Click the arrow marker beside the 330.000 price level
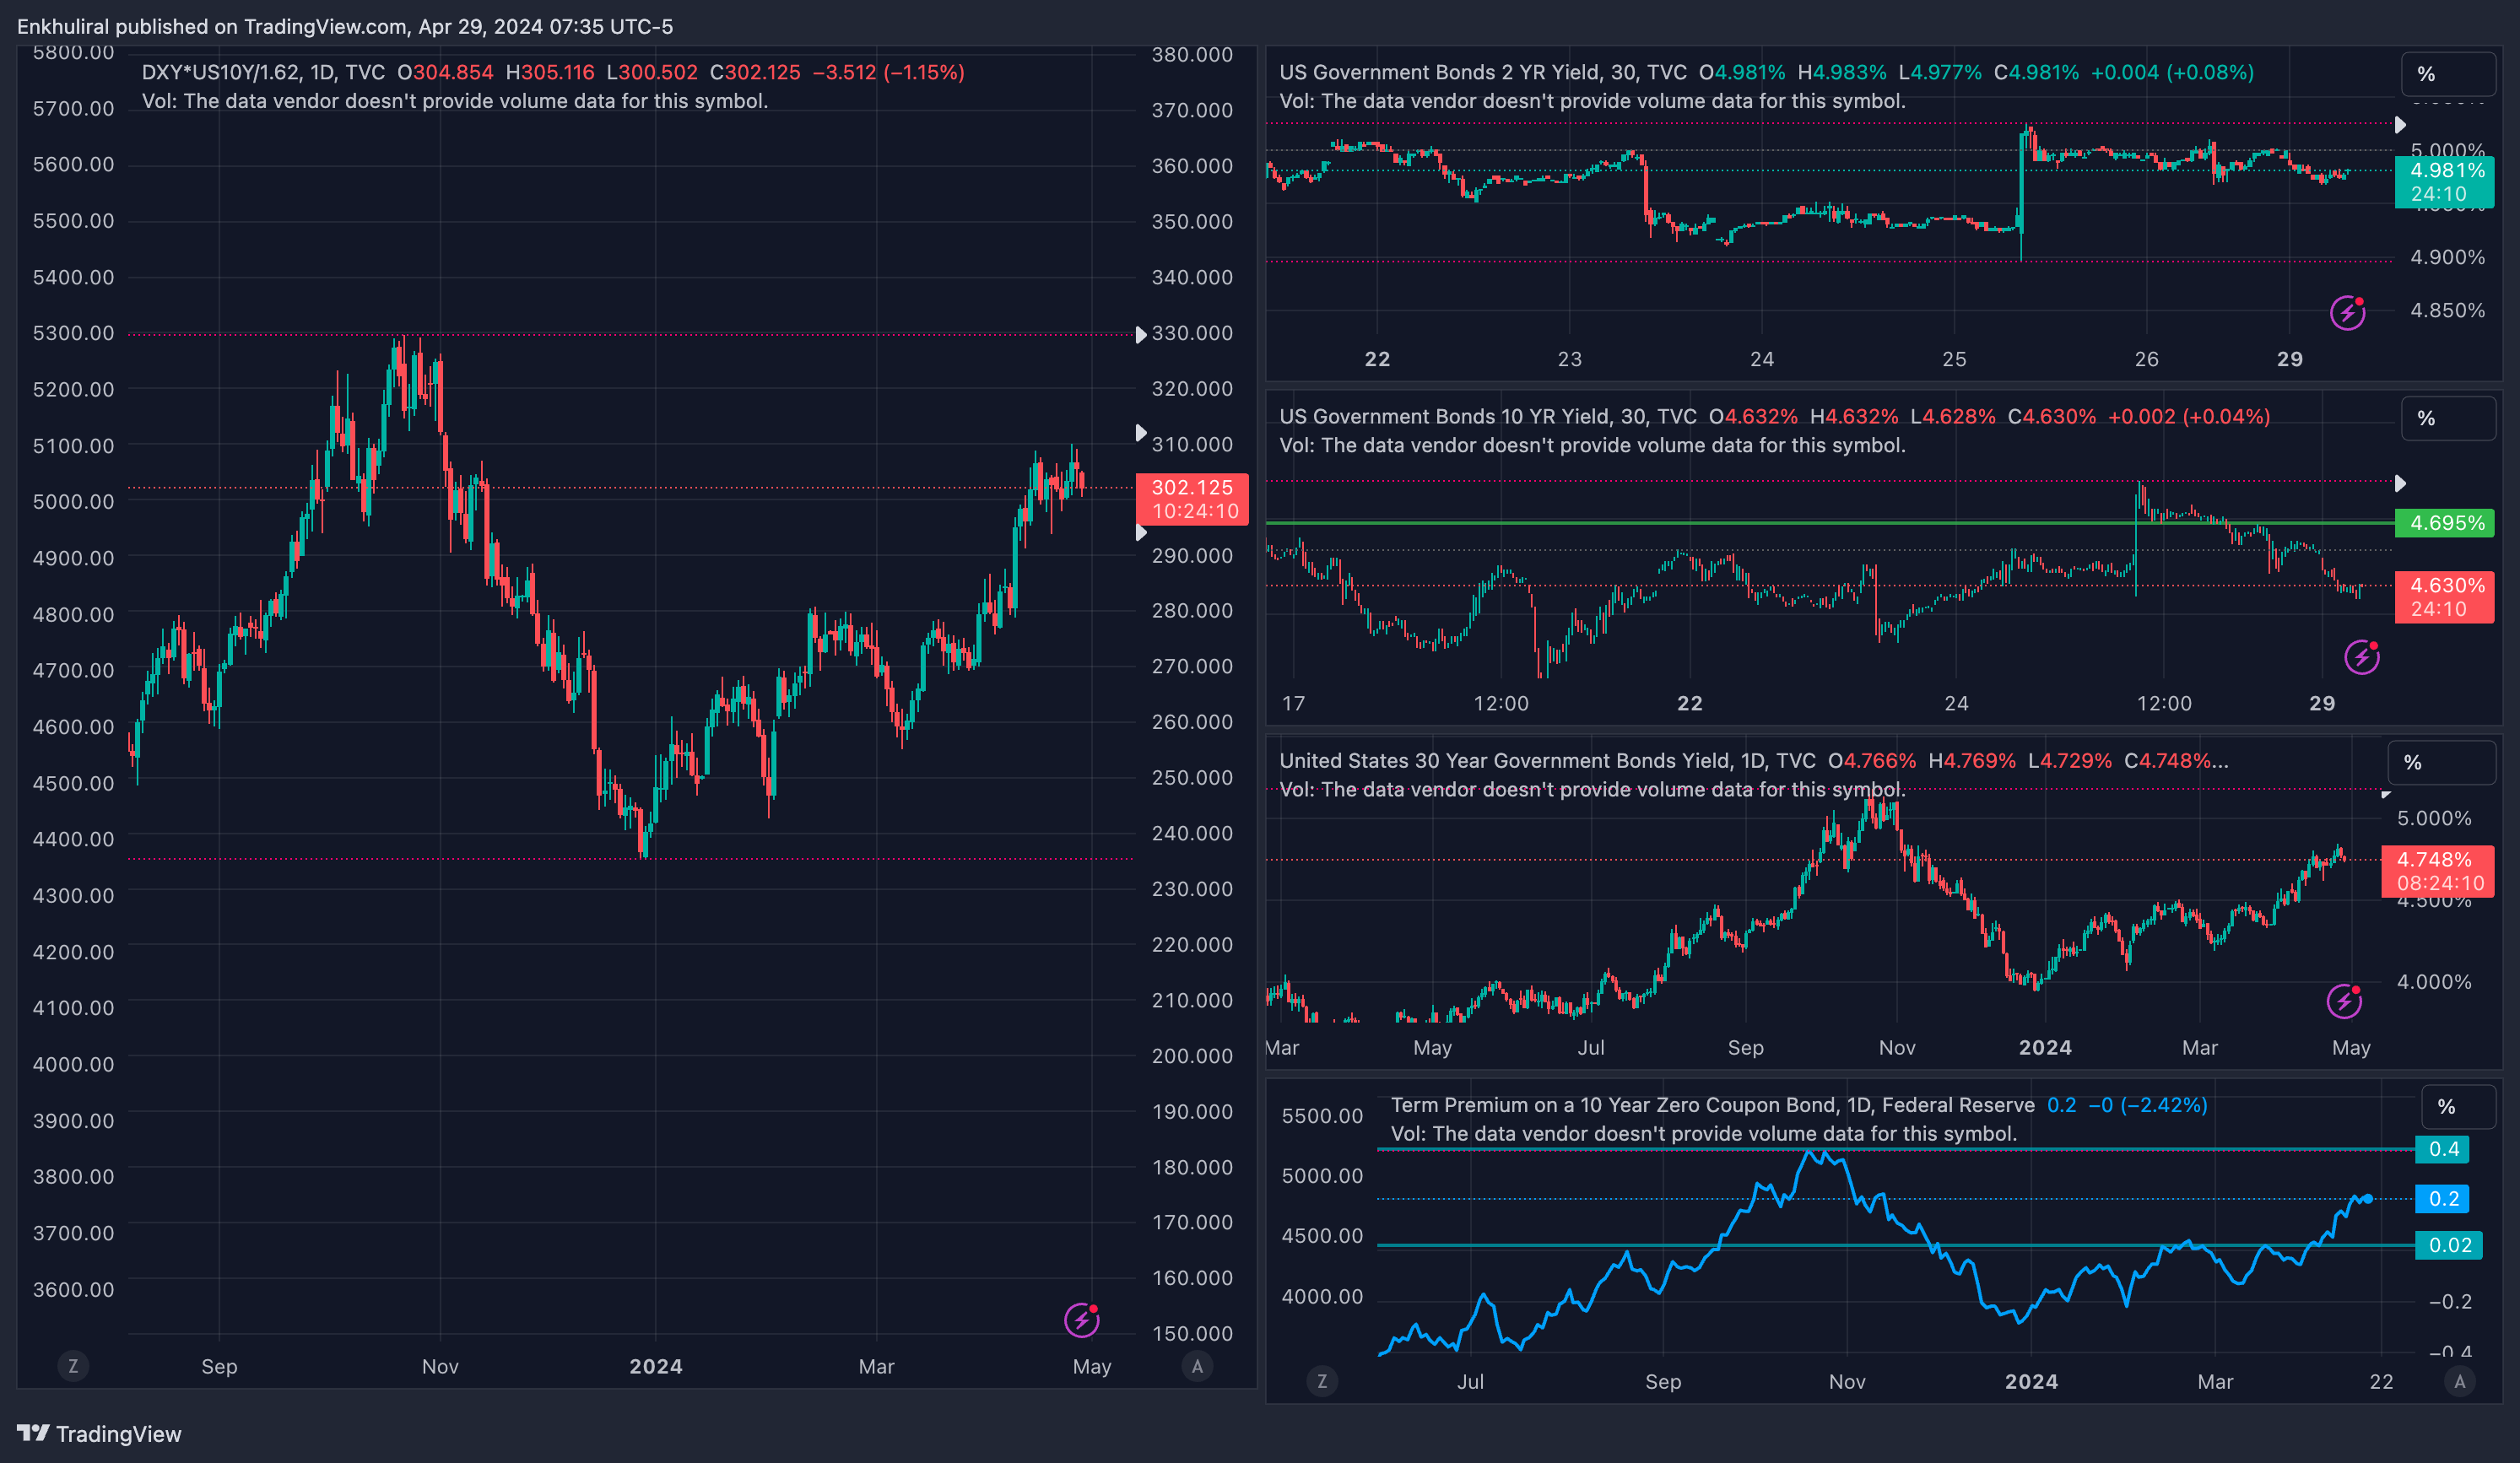The width and height of the screenshot is (2520, 1463). 1141,335
